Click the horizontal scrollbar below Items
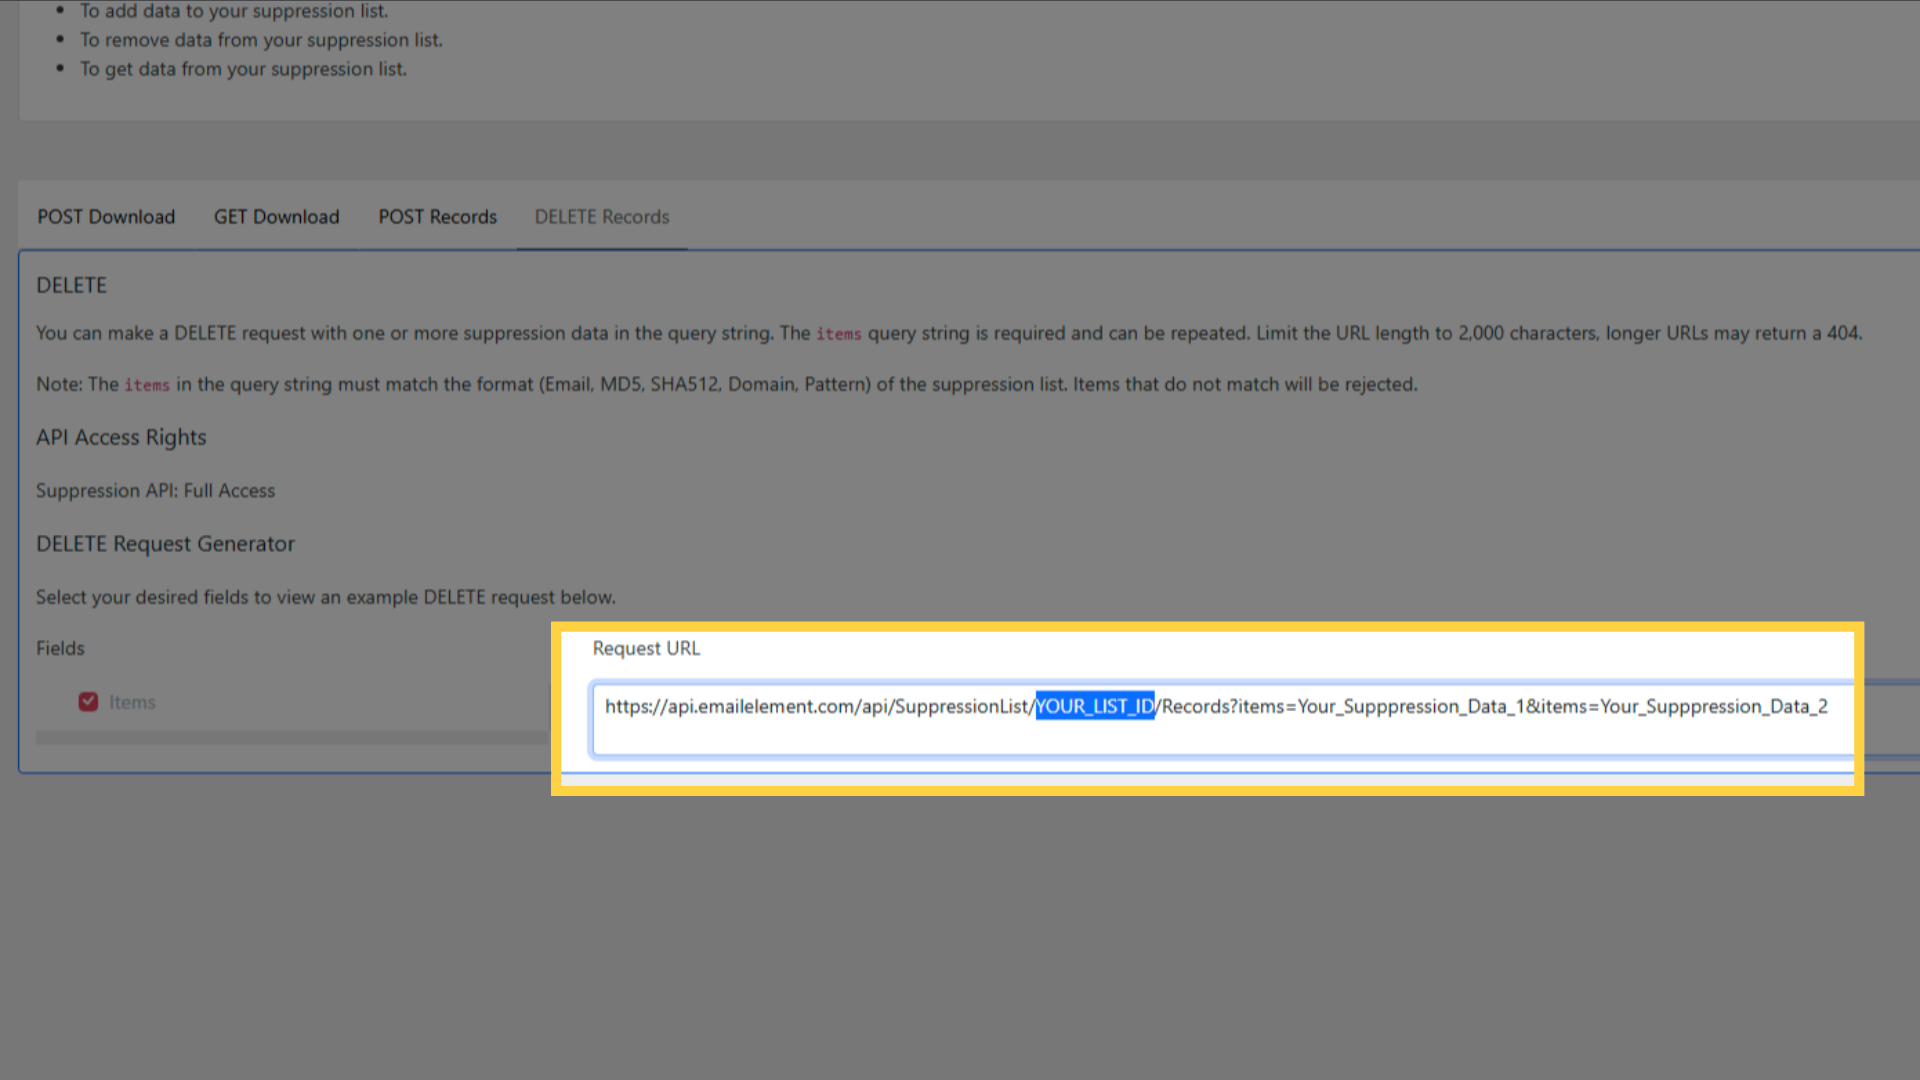 292,737
